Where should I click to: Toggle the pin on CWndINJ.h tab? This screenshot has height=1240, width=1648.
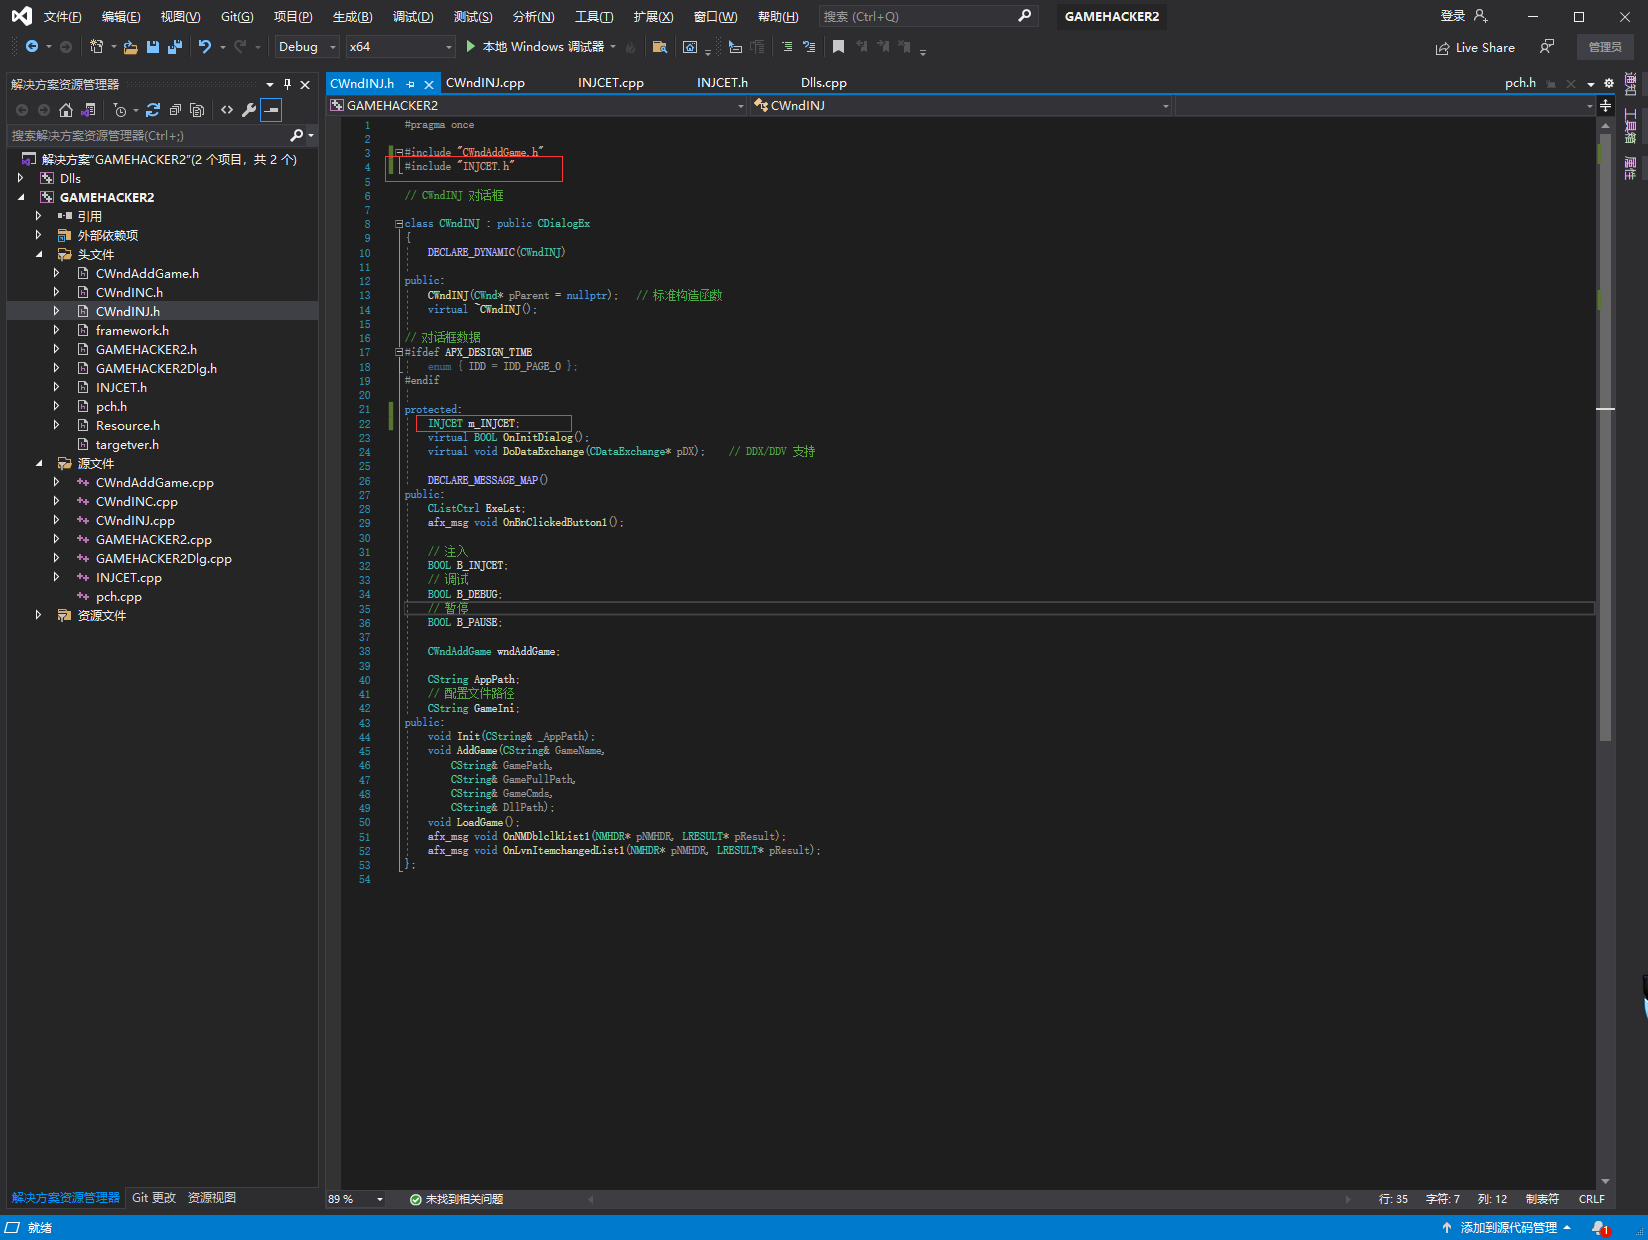click(410, 84)
